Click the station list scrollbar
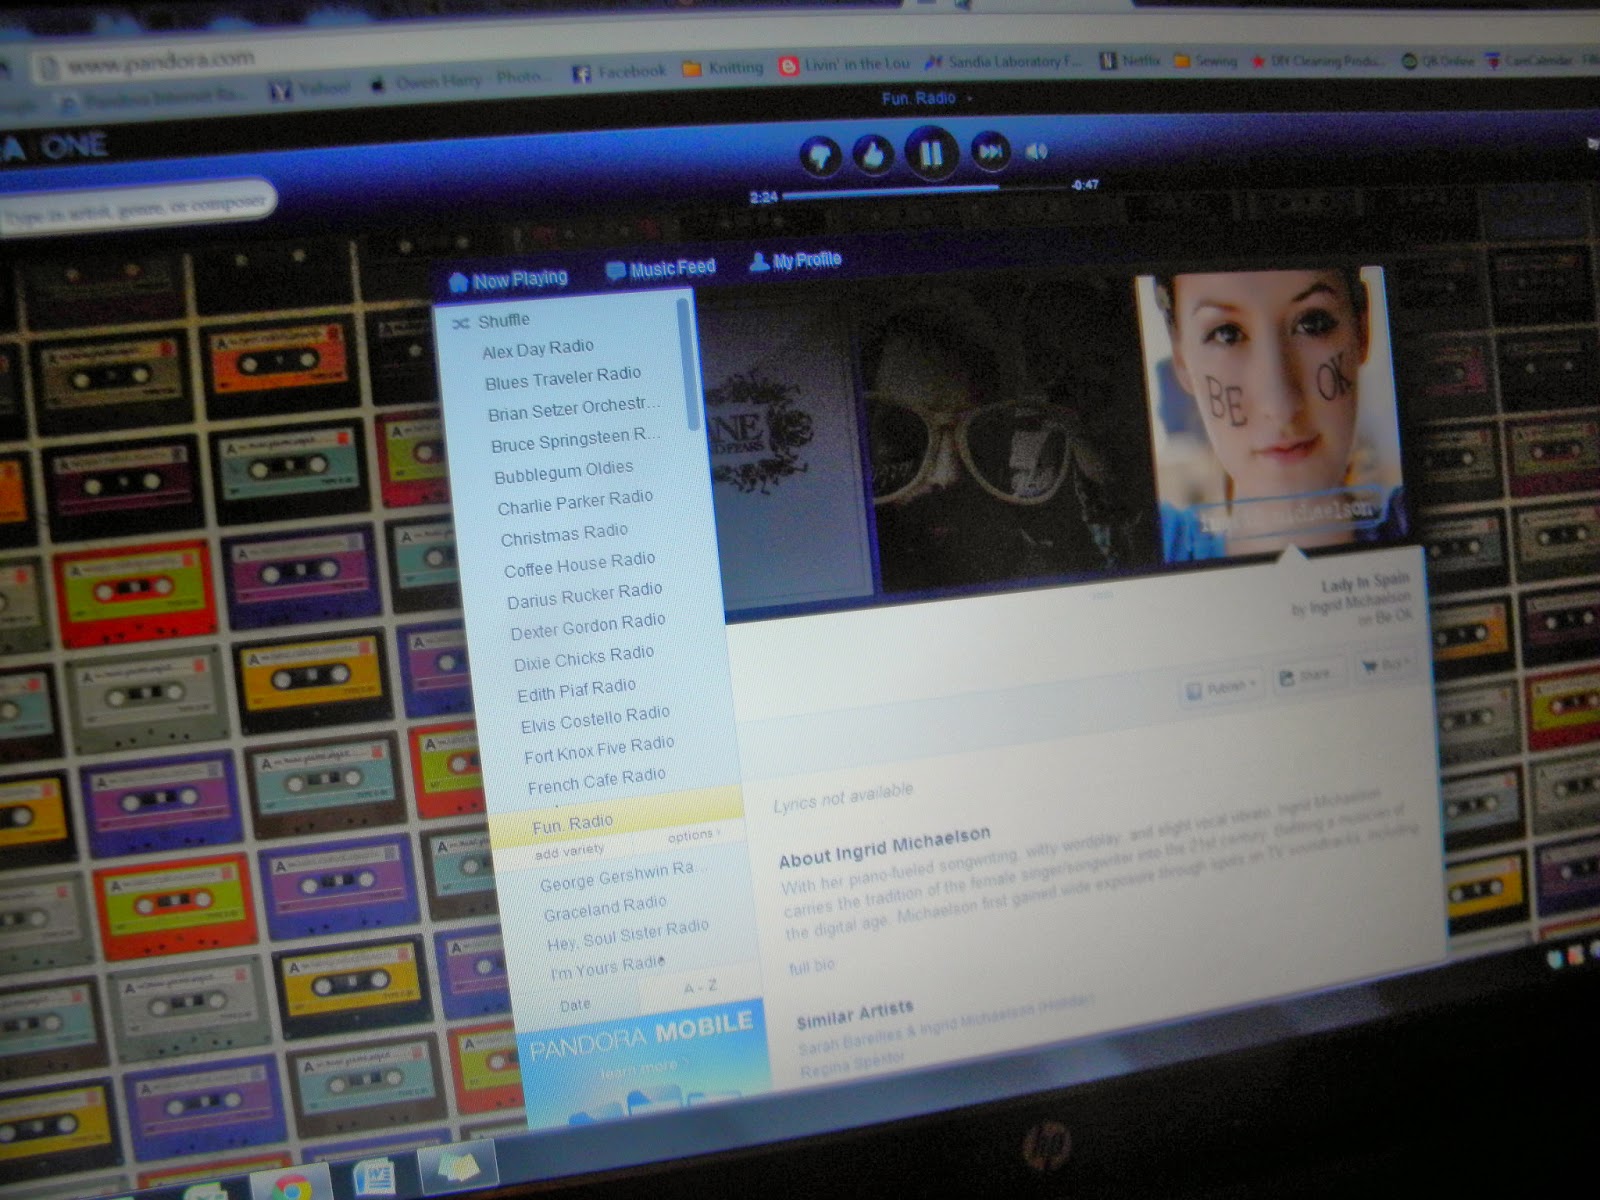 pyautogui.click(x=689, y=365)
